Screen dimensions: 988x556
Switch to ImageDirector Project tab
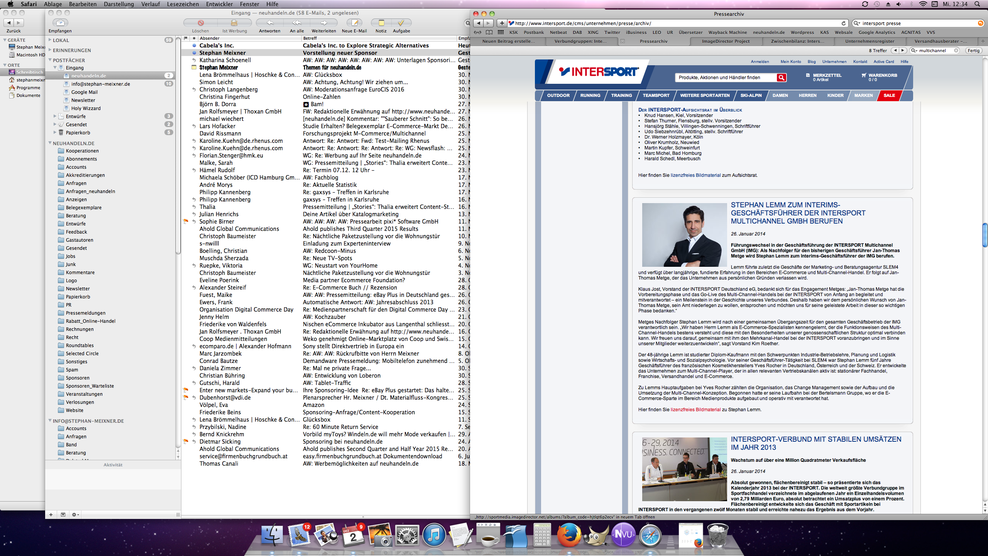[727, 41]
